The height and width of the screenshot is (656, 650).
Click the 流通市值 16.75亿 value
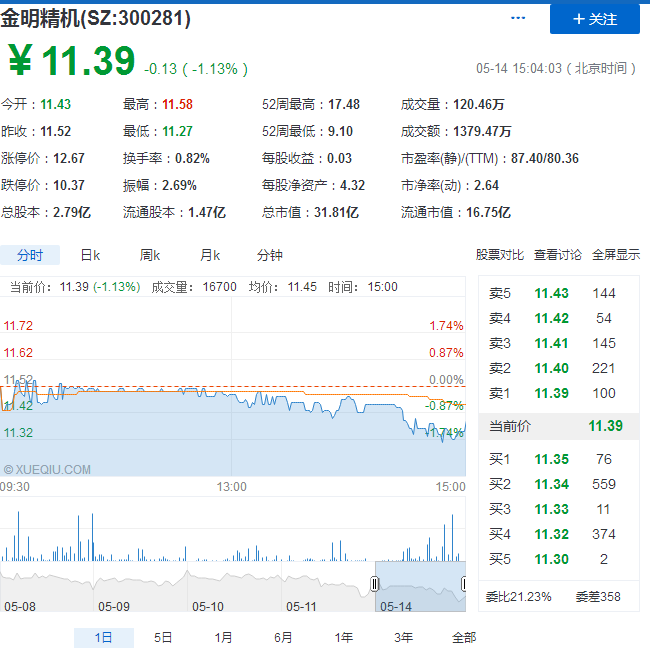click(488, 212)
